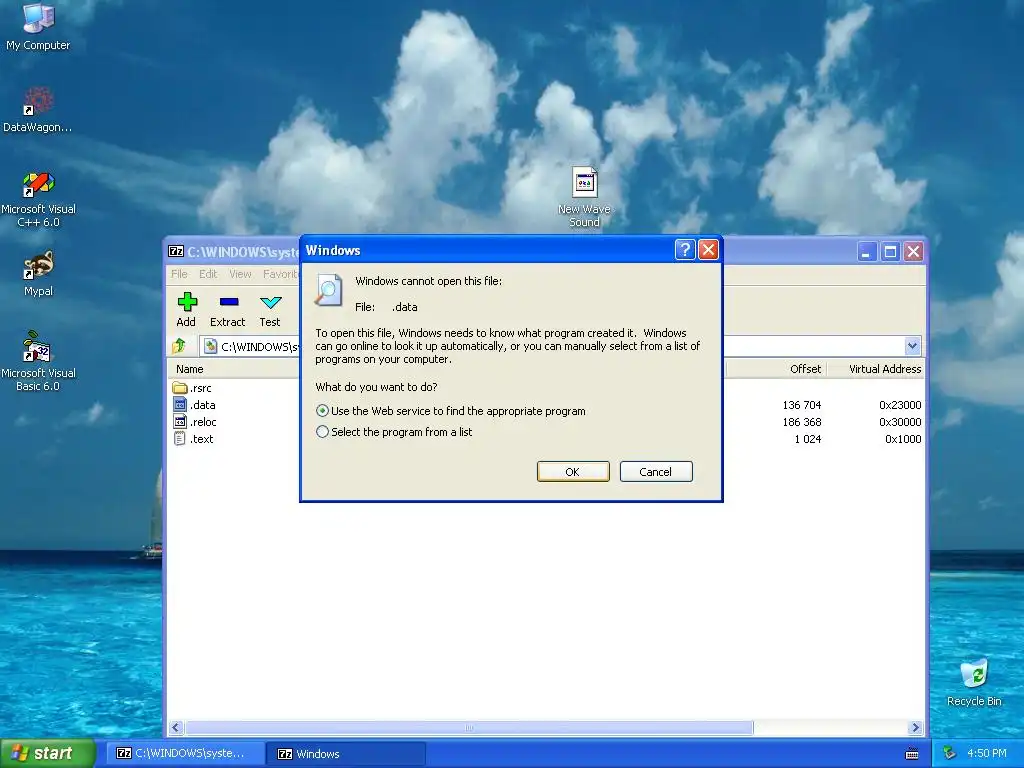Open Microsoft Visual C++ 6.0 shortcut
Viewport: 1024px width, 768px height.
click(x=38, y=199)
